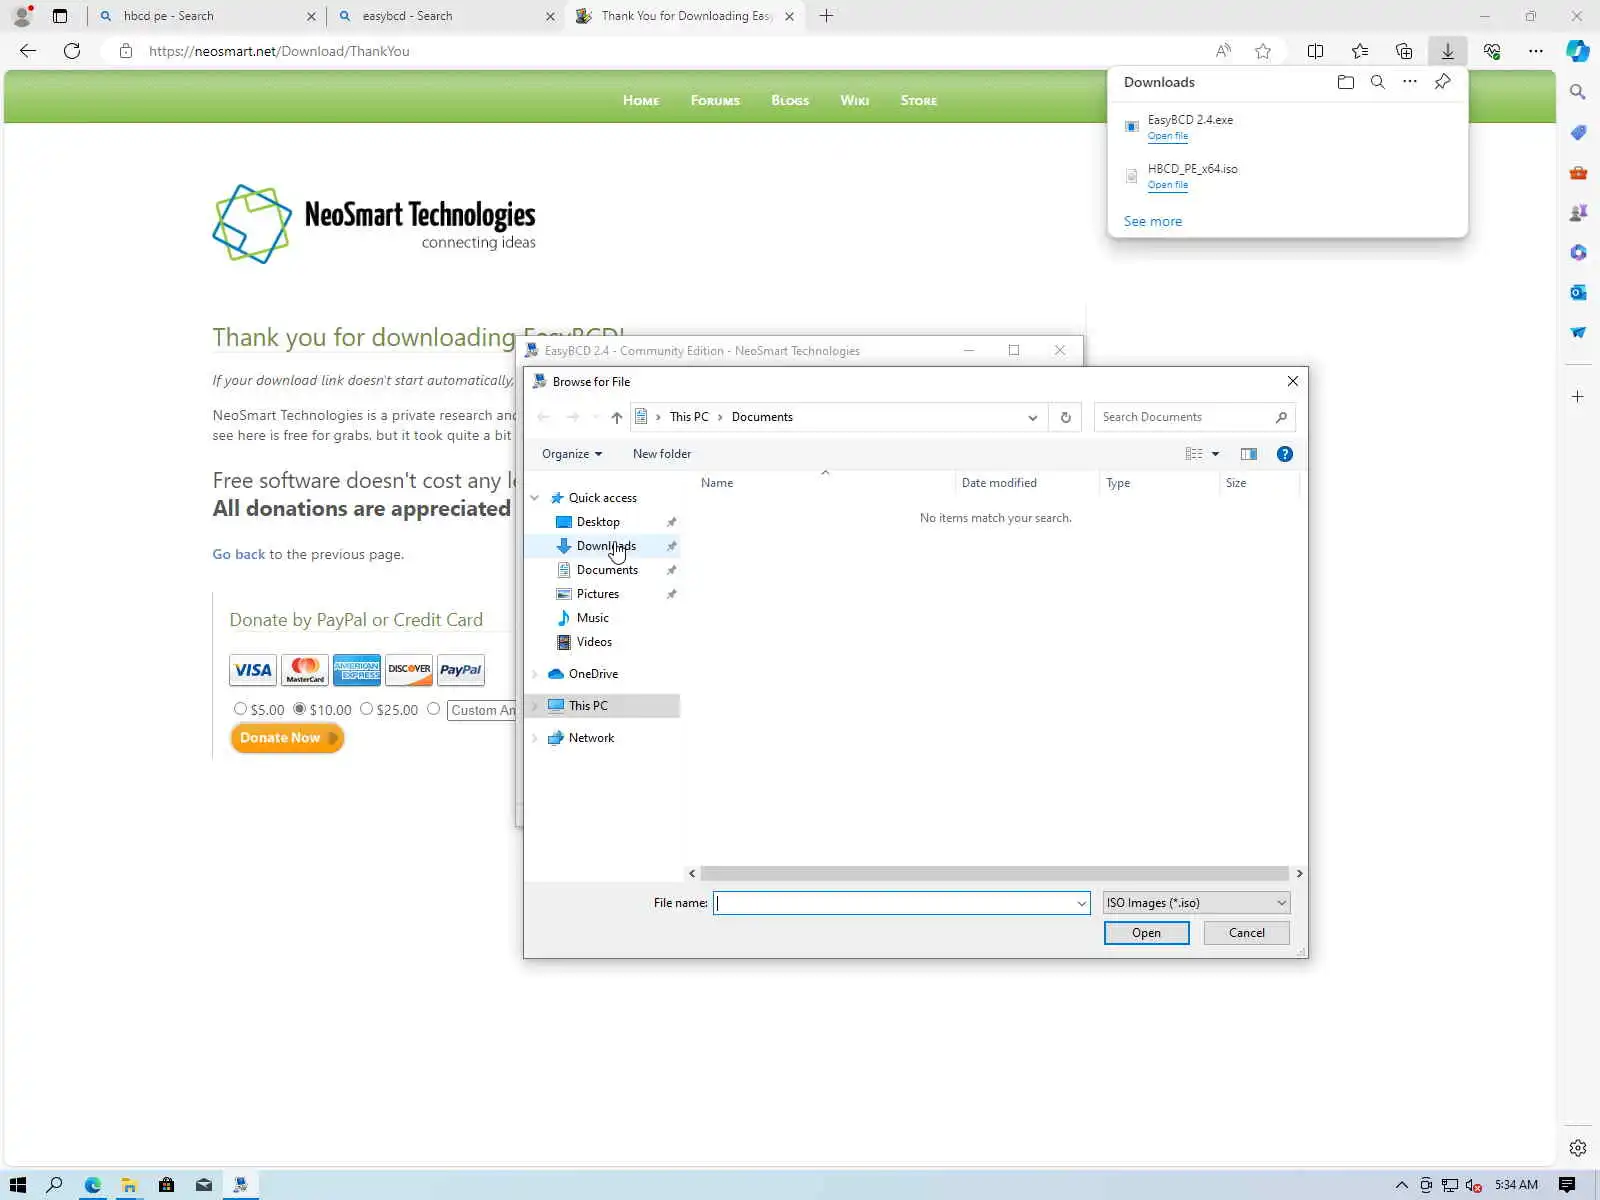Click the Open button in dialog
This screenshot has height=1200, width=1600.
point(1147,933)
